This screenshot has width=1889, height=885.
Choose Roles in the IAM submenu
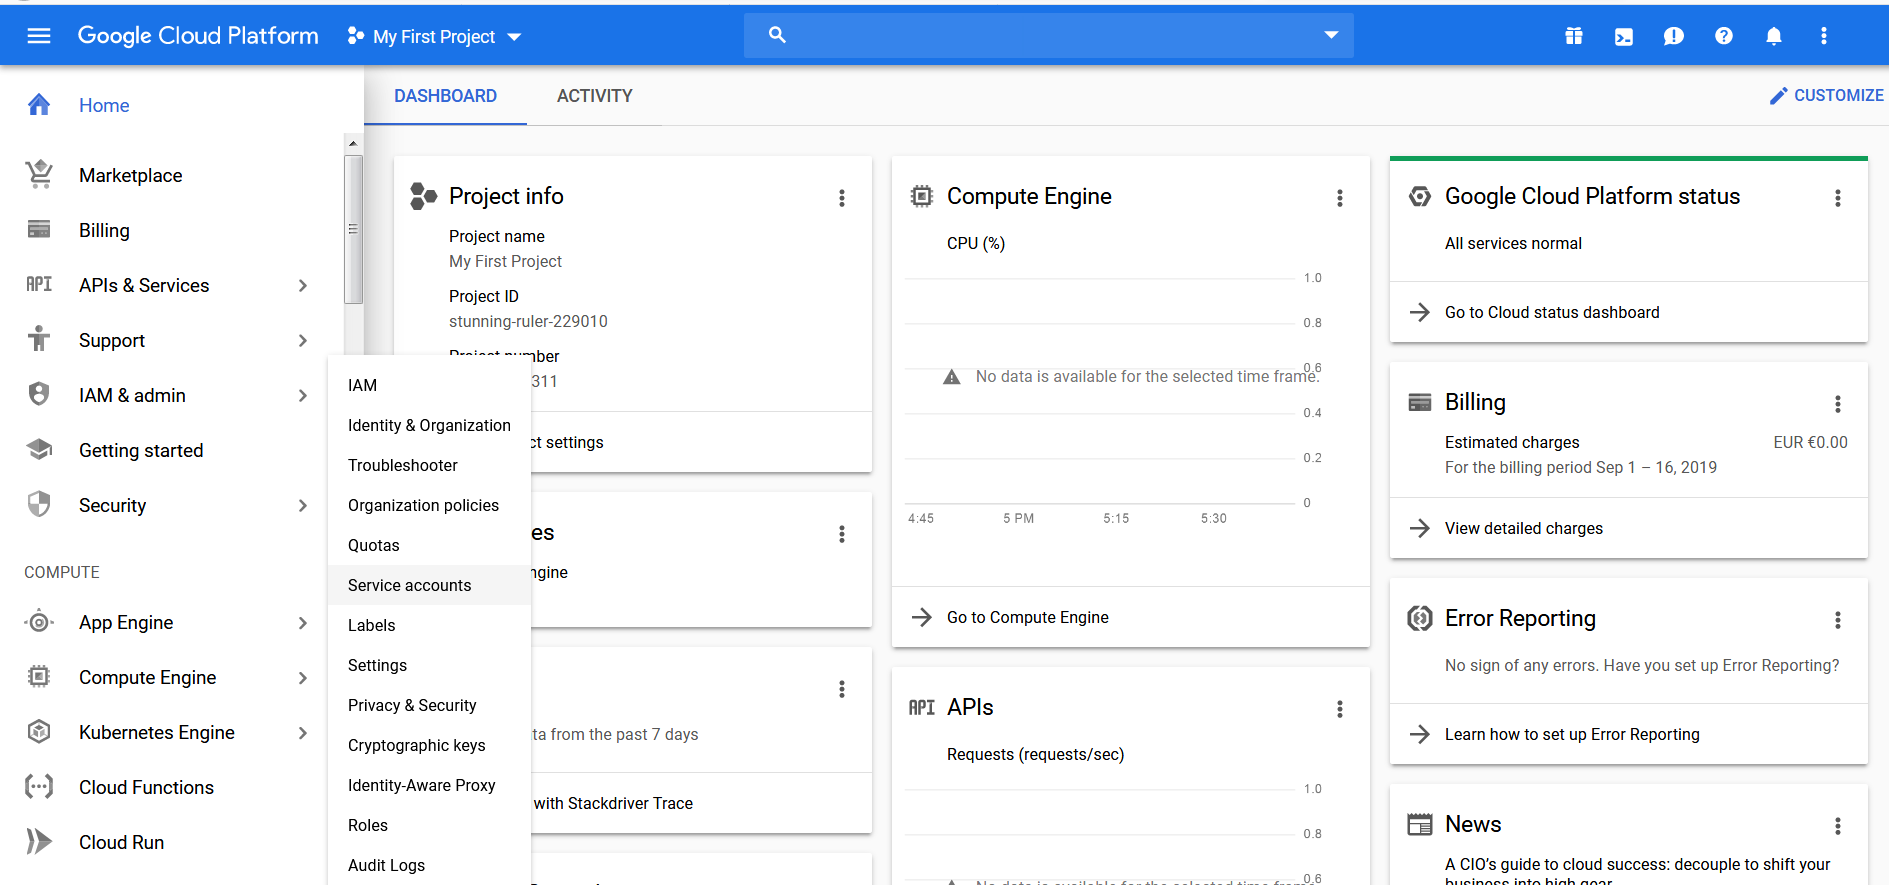click(x=368, y=825)
